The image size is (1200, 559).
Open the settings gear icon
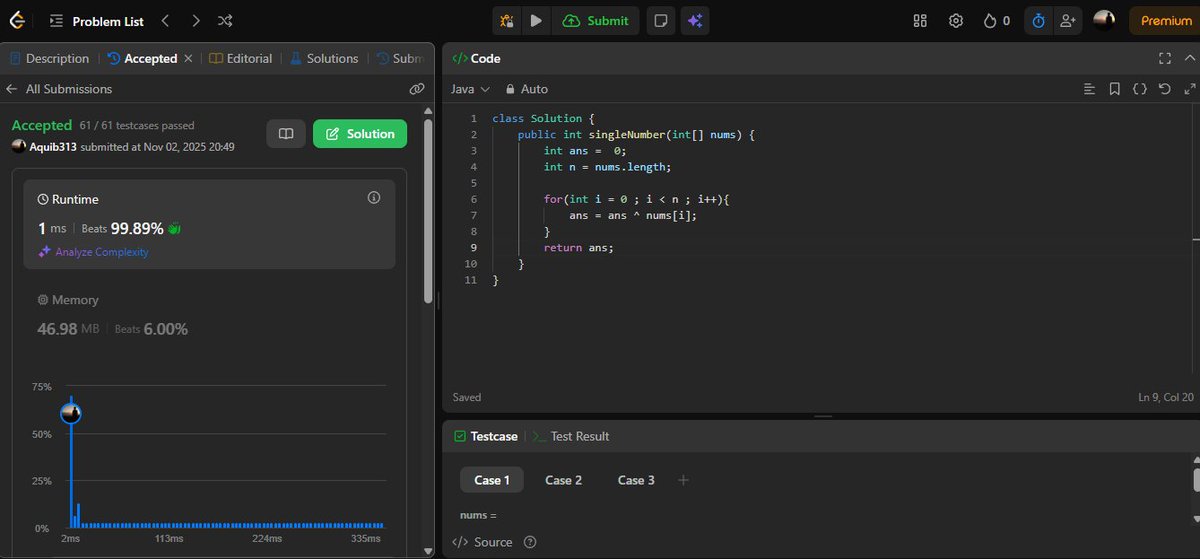tap(956, 20)
